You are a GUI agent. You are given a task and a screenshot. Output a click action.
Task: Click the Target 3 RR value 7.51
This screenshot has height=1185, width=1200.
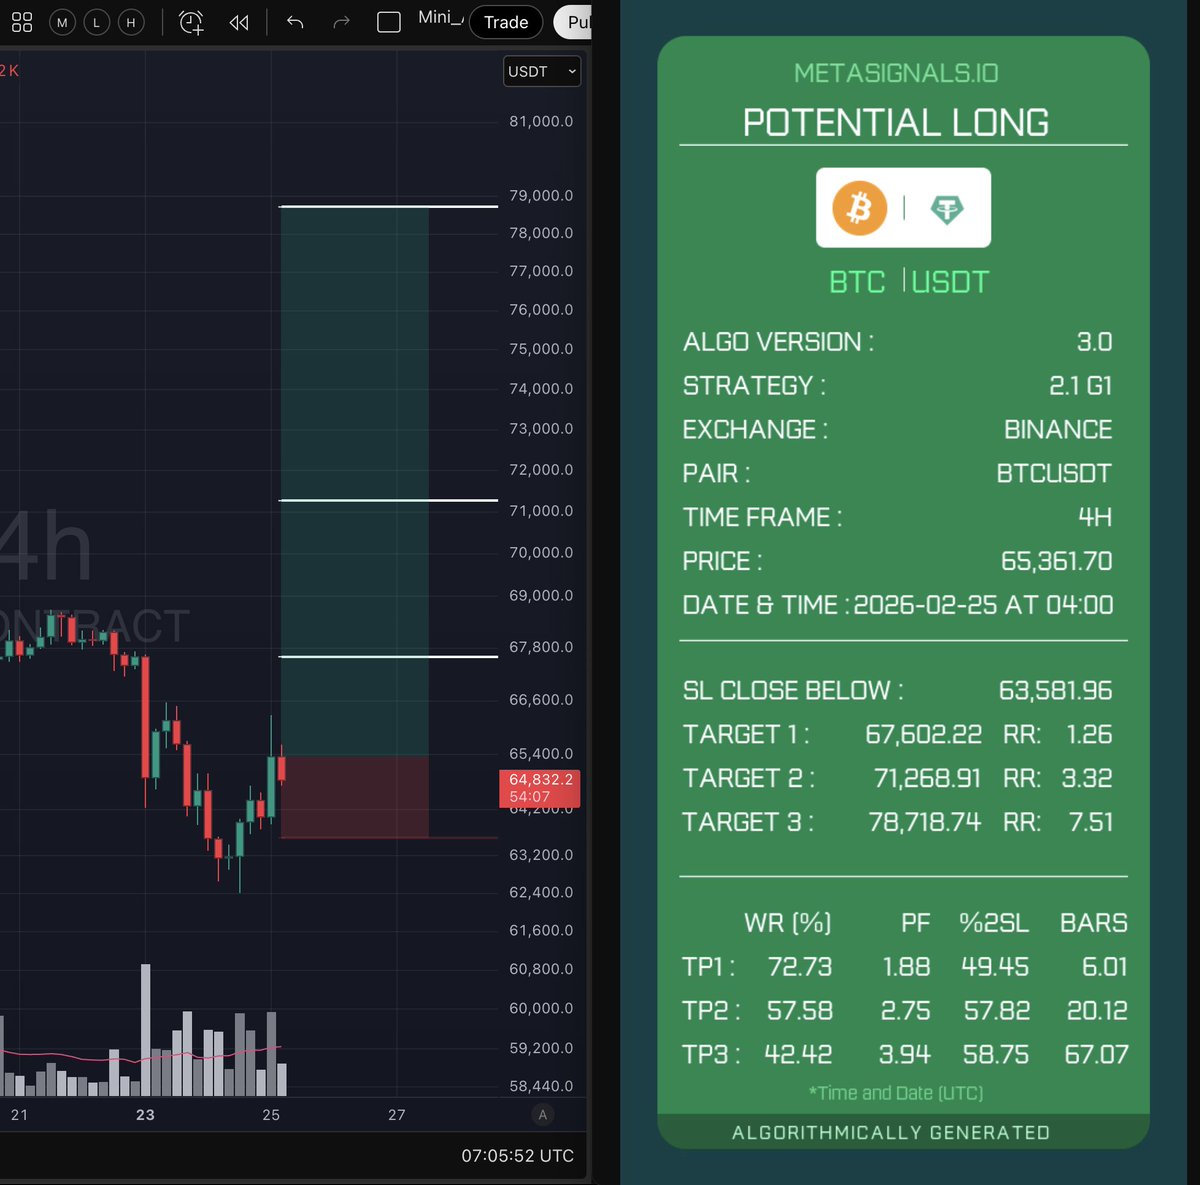tap(1090, 822)
